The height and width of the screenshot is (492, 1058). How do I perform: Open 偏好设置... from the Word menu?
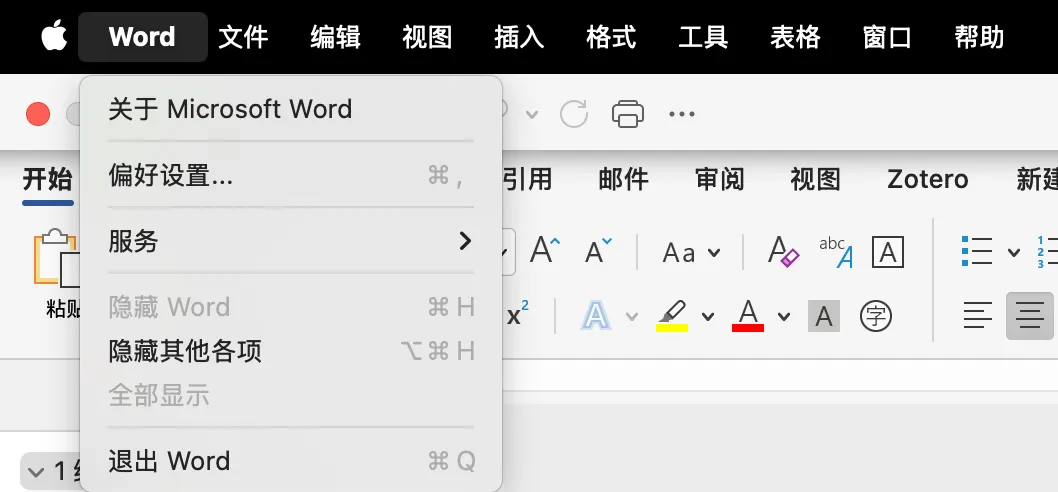point(291,175)
